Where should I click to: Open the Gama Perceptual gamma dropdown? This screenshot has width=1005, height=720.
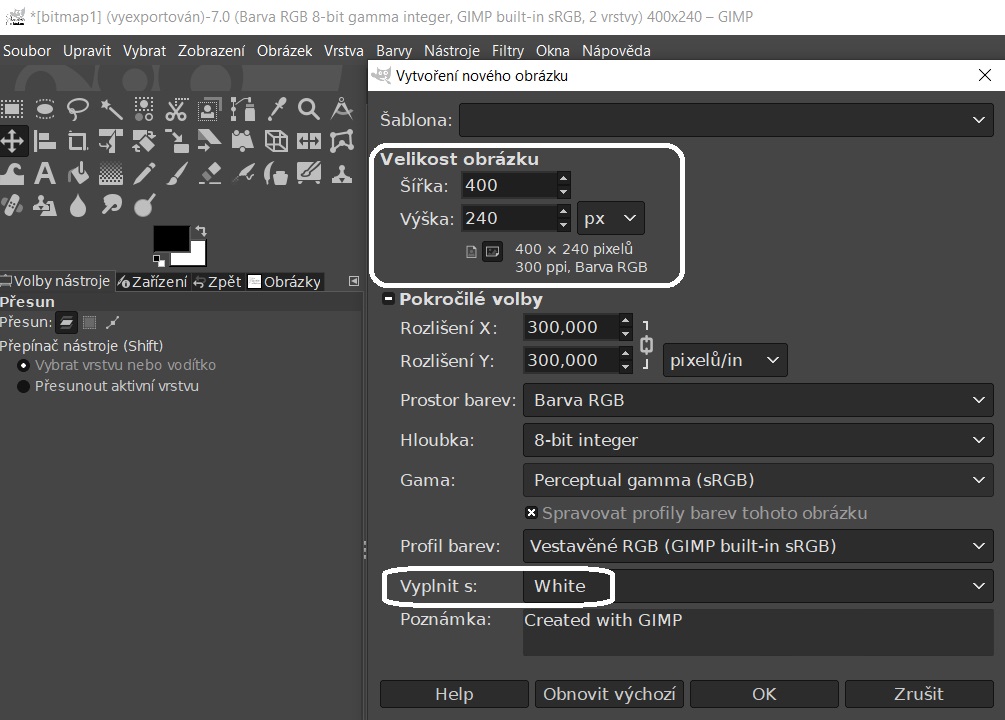coord(758,480)
